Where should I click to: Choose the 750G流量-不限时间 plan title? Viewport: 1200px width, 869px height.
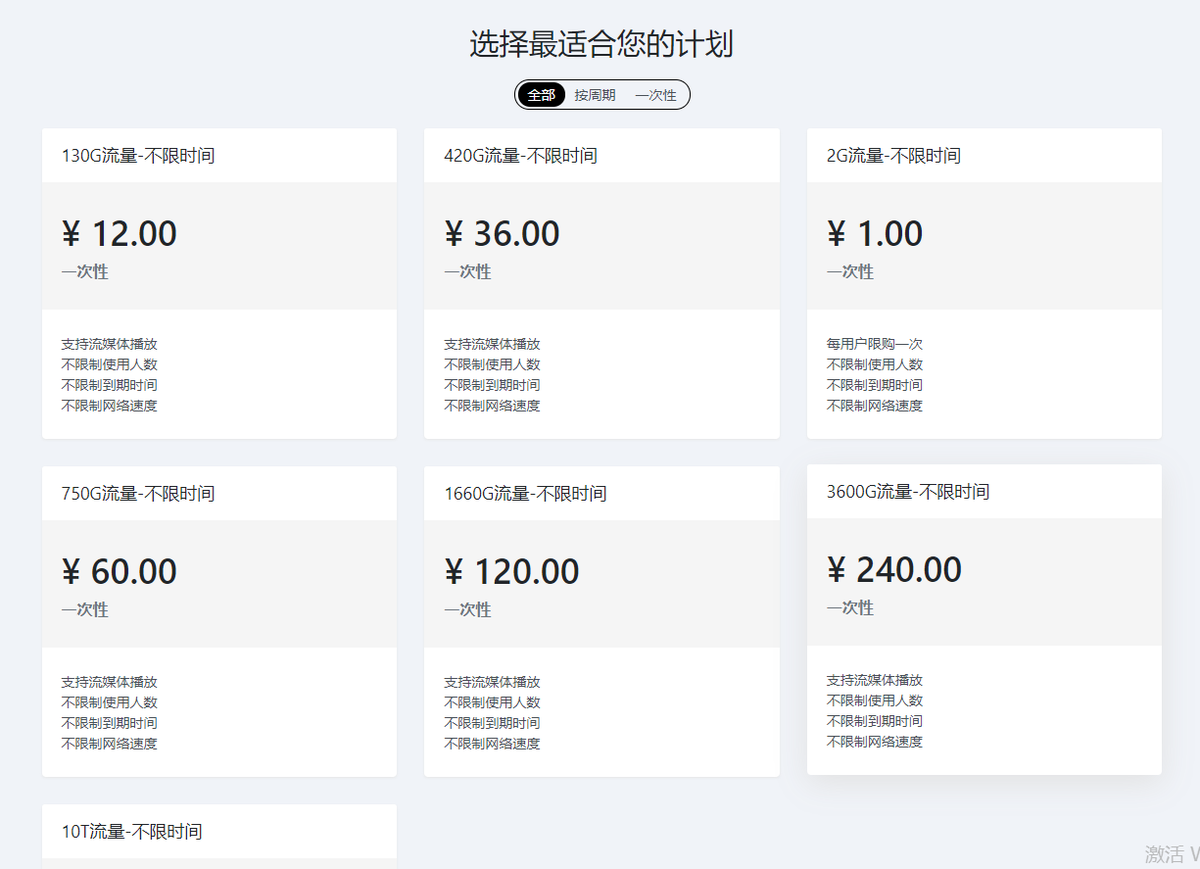(x=138, y=494)
